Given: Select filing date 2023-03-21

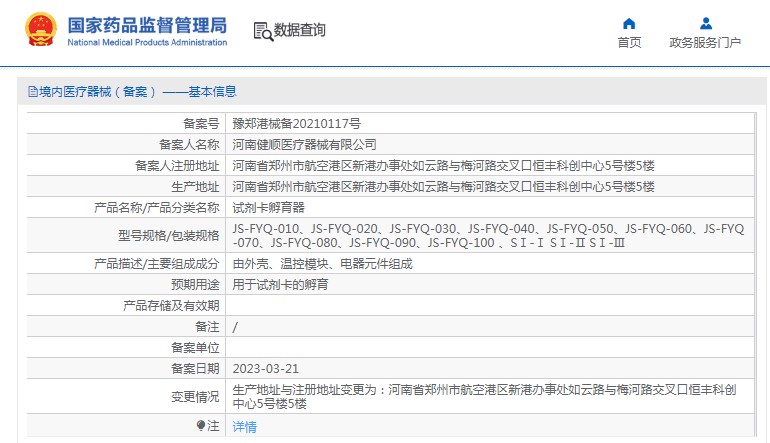Looking at the screenshot, I should click(x=266, y=369).
